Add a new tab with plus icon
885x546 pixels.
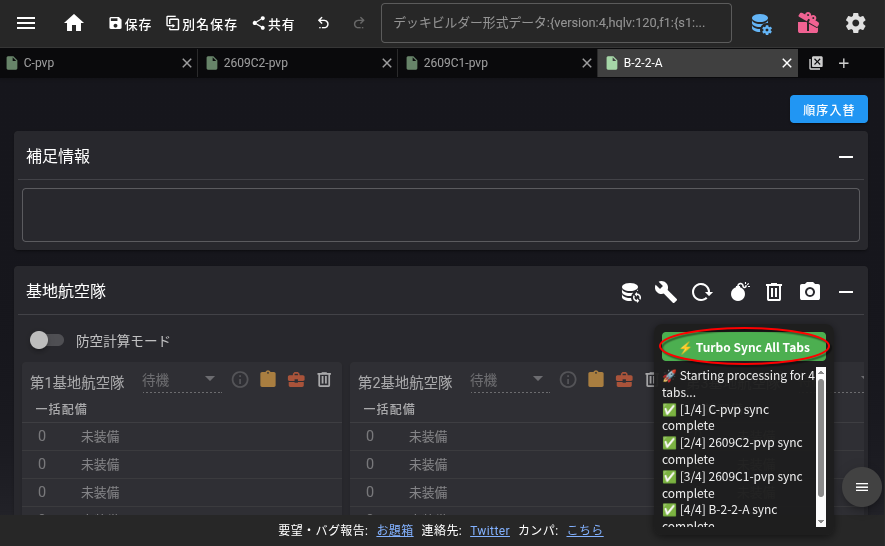[844, 63]
